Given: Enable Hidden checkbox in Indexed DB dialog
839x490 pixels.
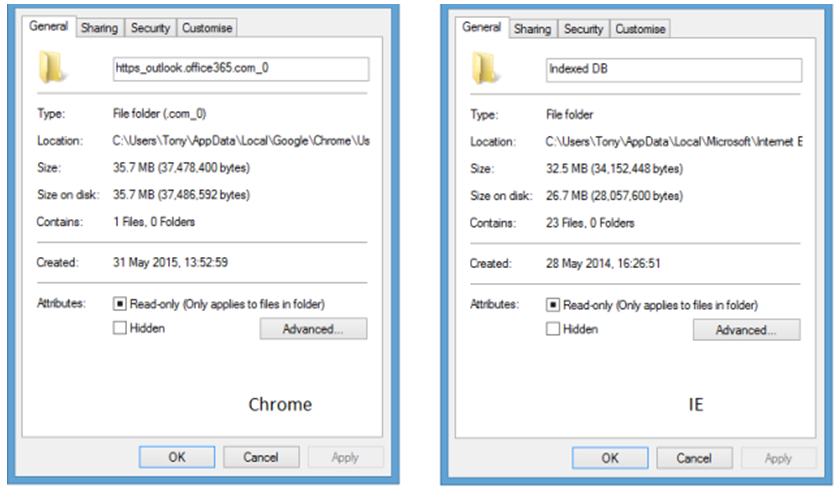Looking at the screenshot, I should [553, 328].
